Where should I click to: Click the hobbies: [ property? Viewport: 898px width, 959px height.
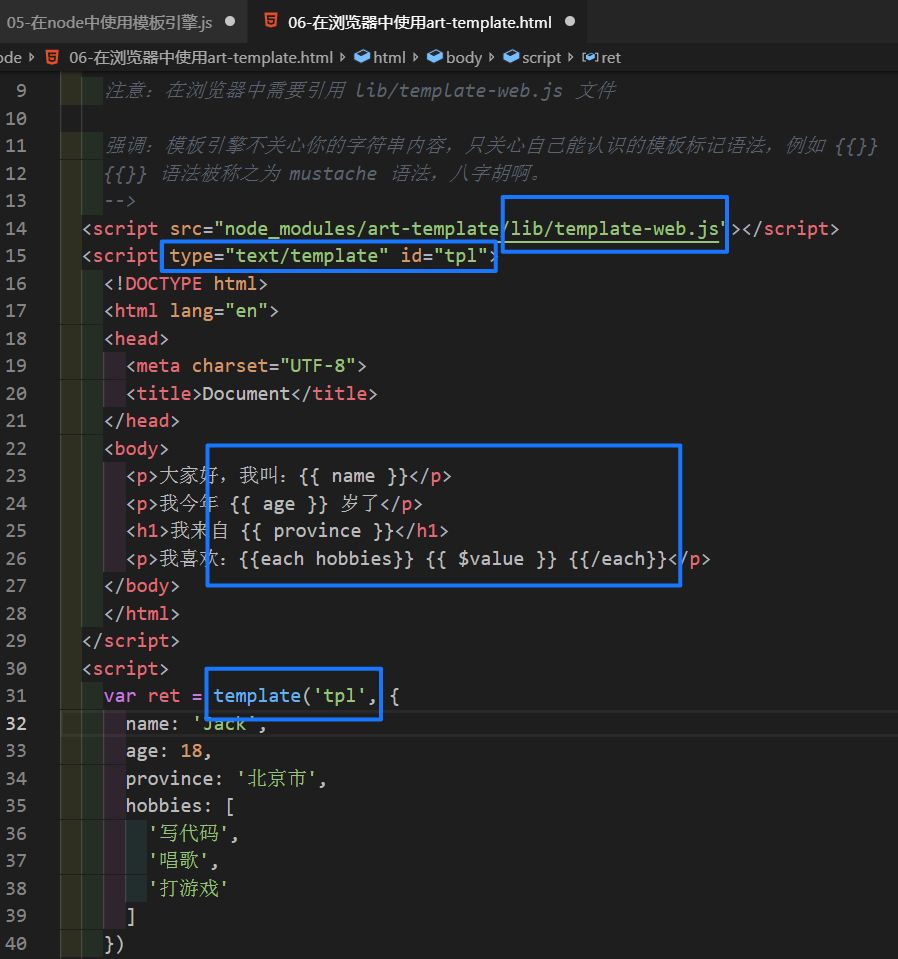pos(180,806)
